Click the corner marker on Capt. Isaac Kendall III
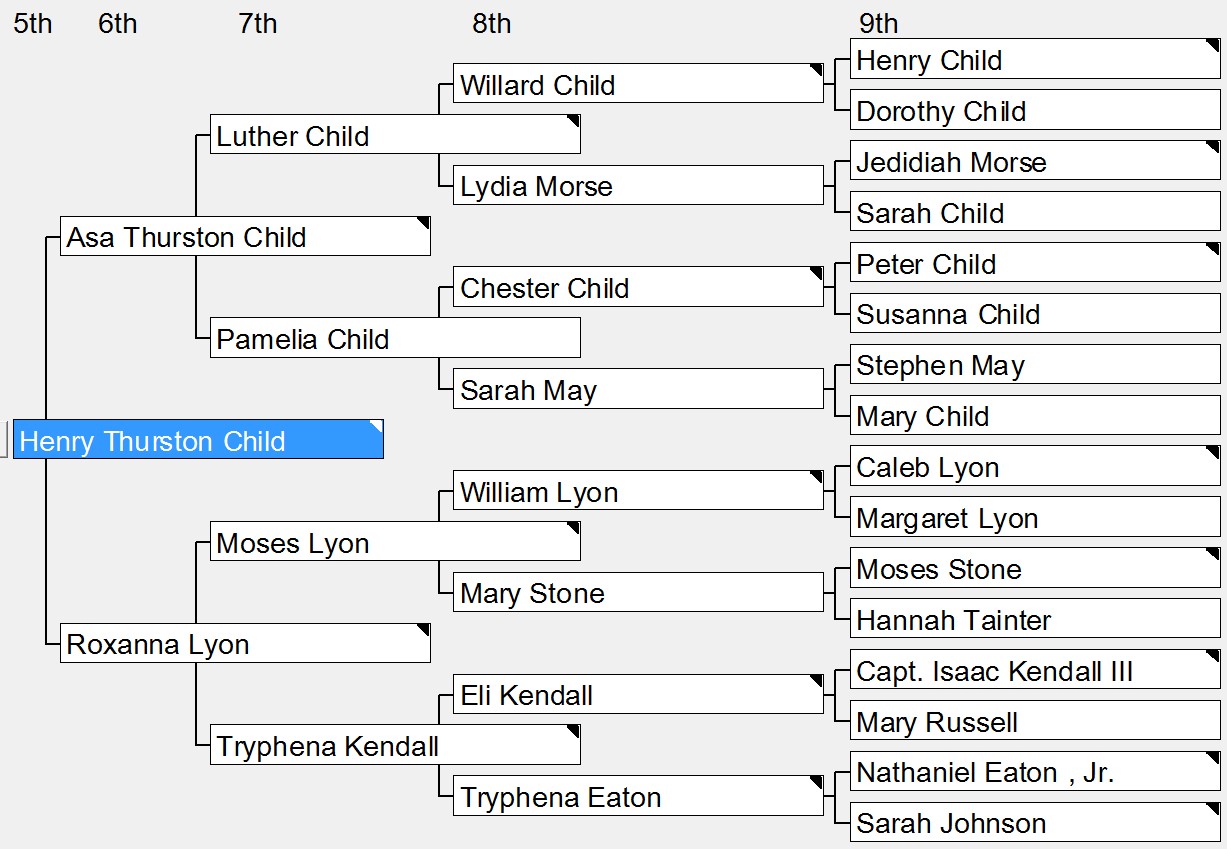Image resolution: width=1227 pixels, height=849 pixels. (1213, 656)
